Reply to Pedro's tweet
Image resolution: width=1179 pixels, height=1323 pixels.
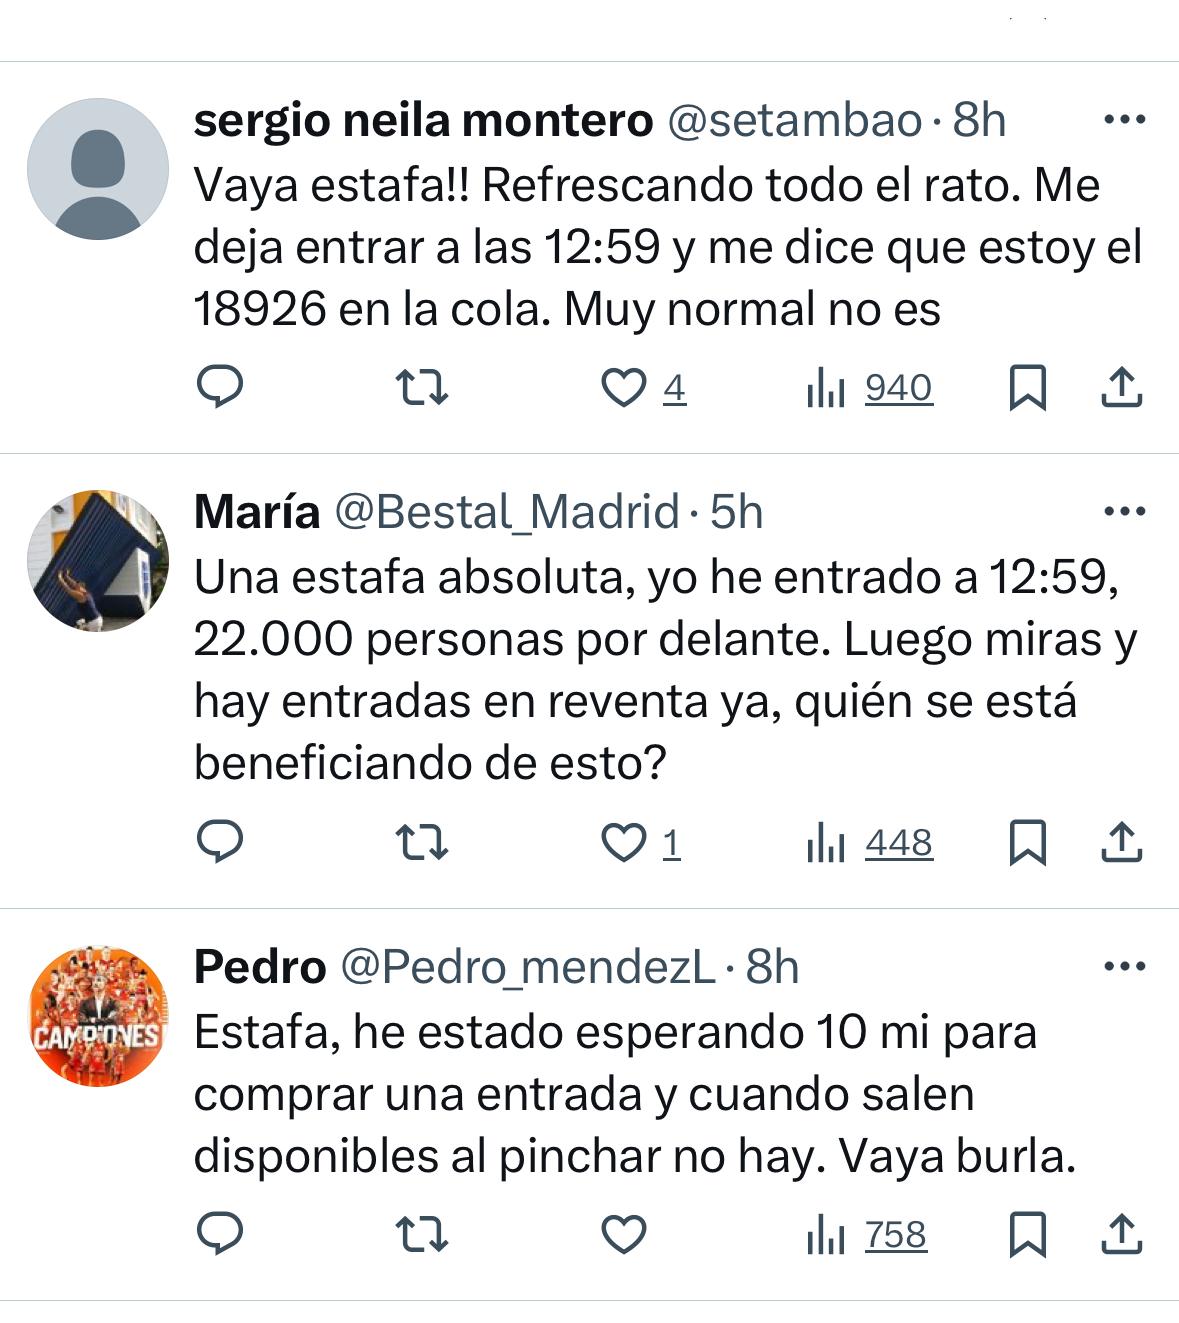coord(219,1235)
